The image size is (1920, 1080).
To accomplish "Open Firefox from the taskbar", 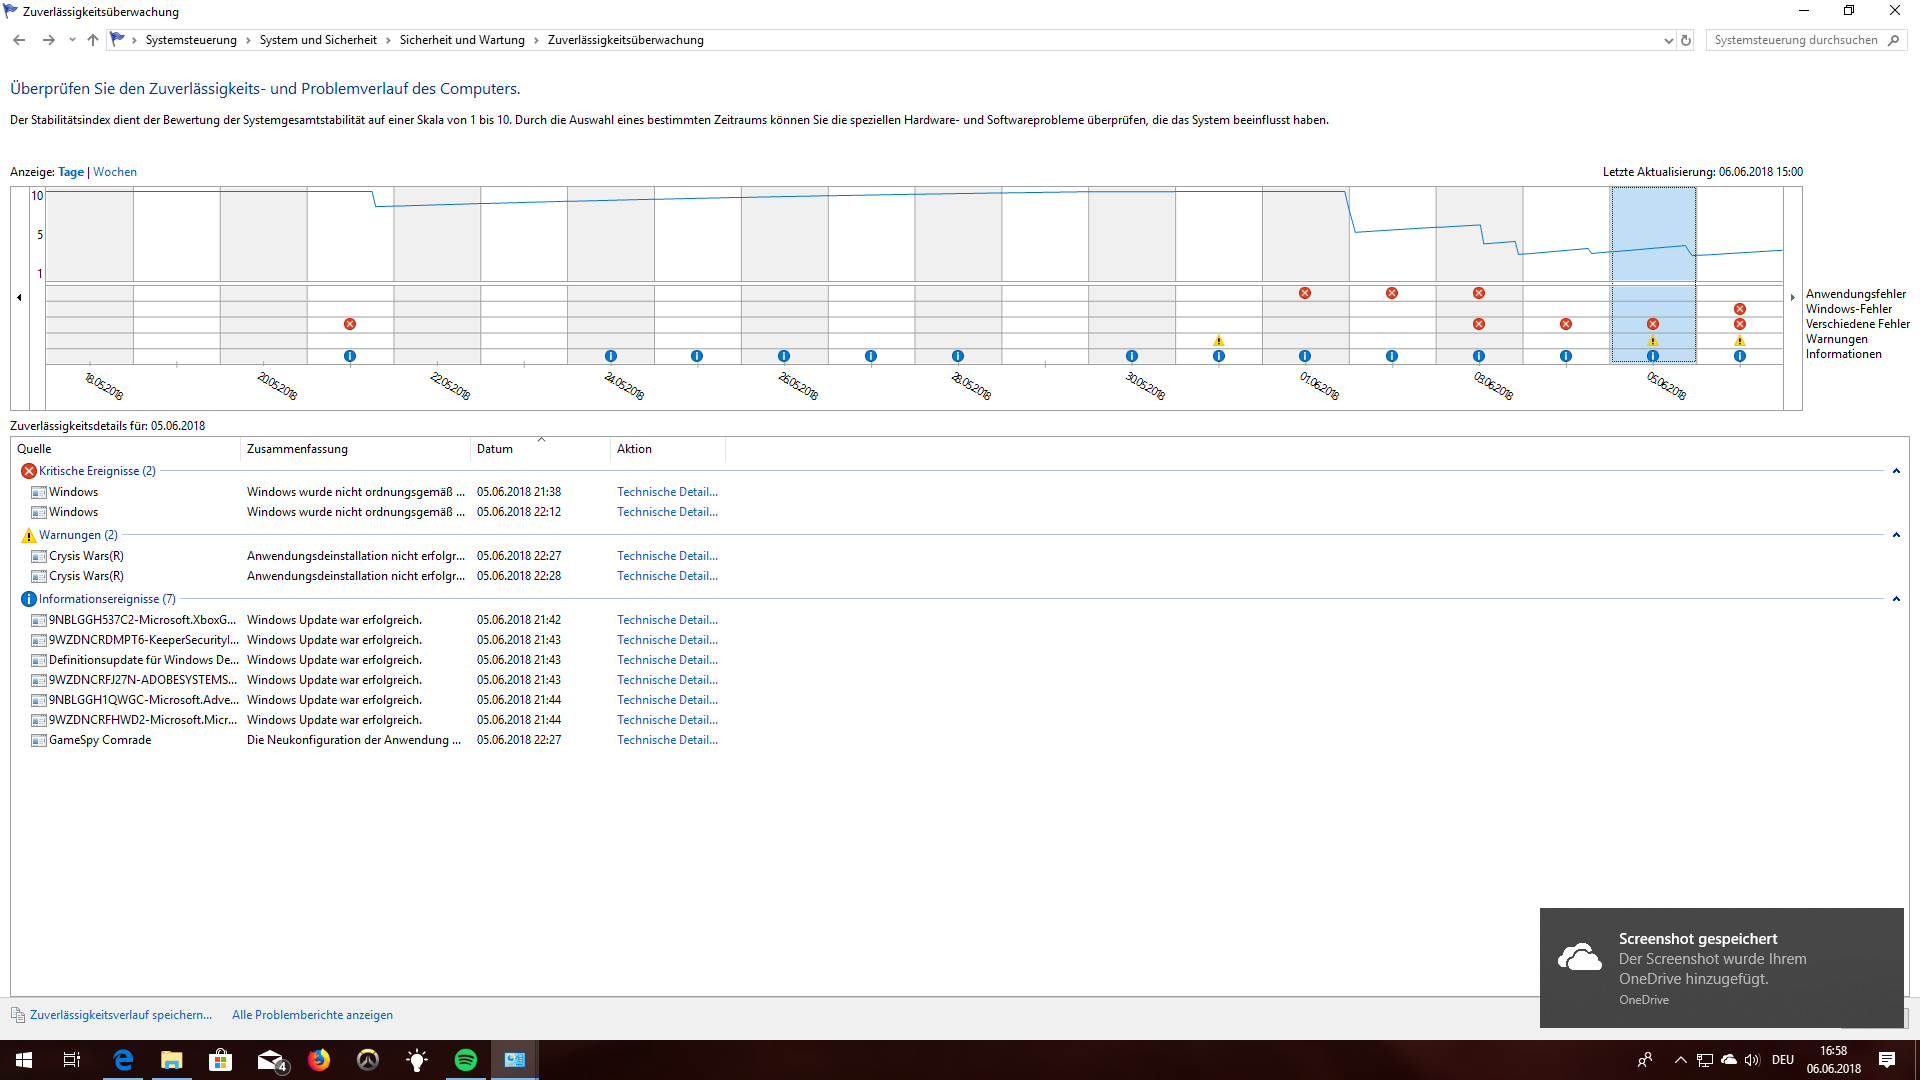I will point(319,1060).
